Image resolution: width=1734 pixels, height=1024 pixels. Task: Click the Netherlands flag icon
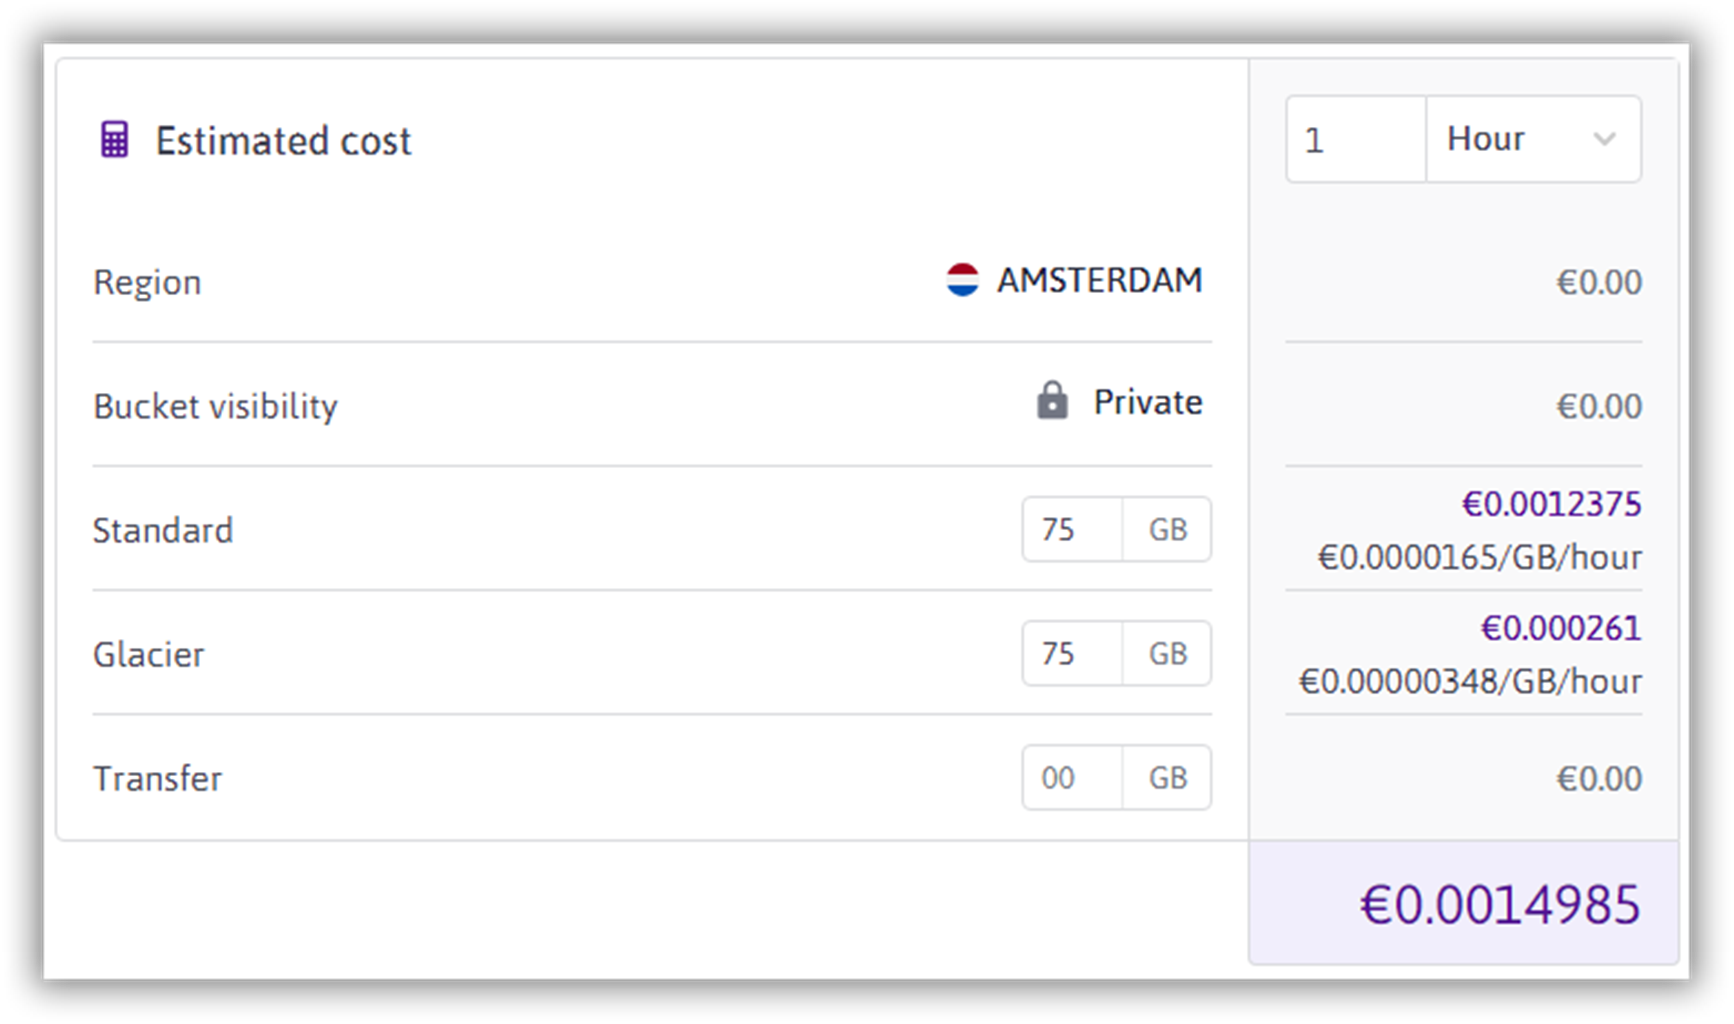click(962, 280)
